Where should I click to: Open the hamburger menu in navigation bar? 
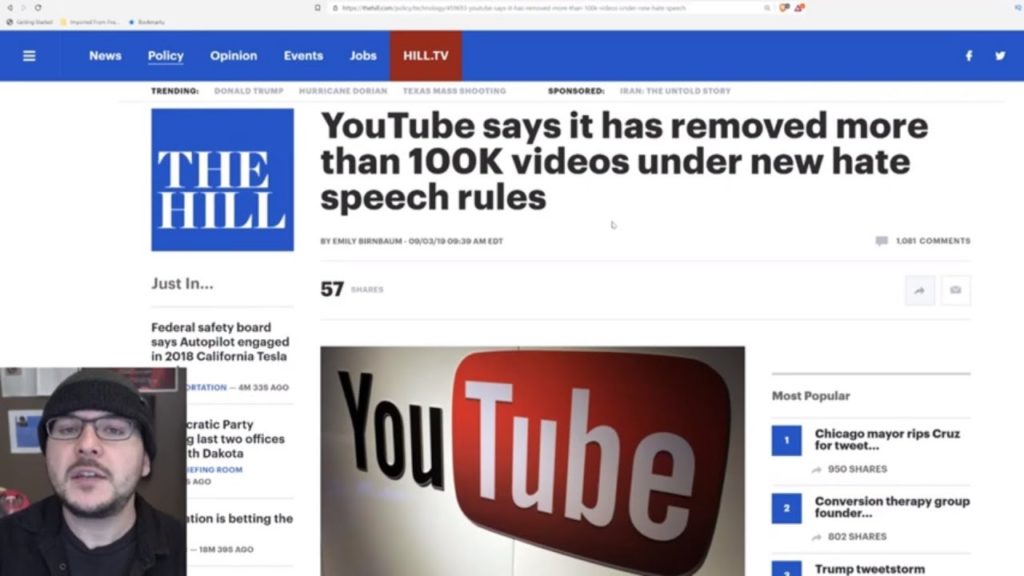29,56
